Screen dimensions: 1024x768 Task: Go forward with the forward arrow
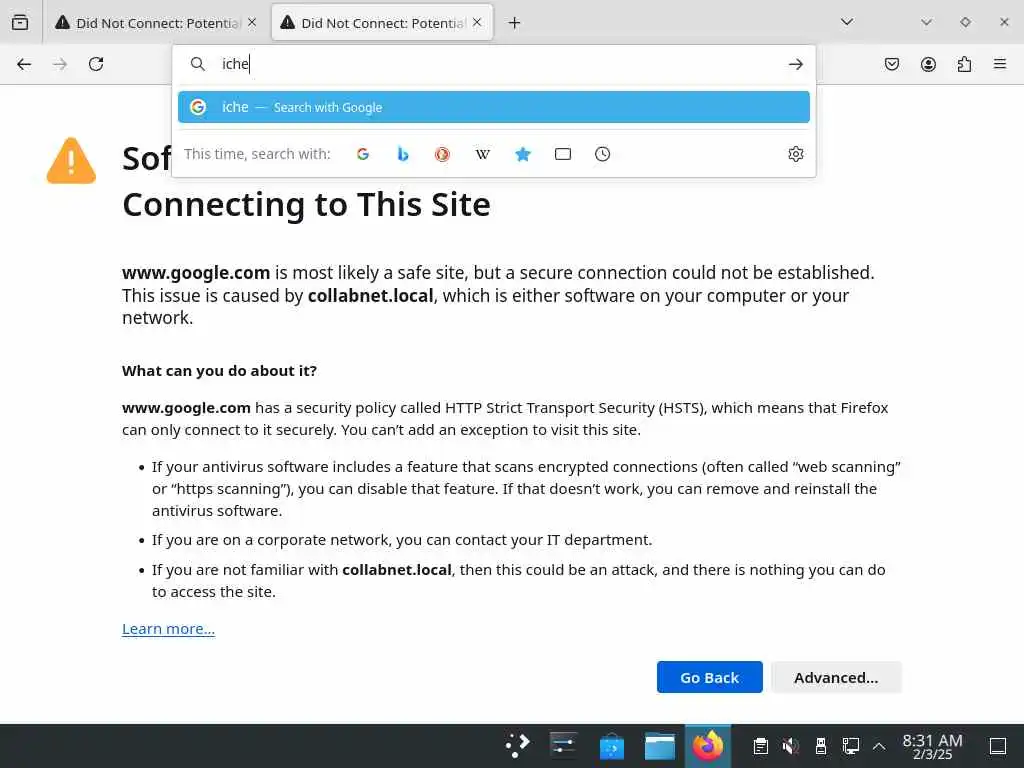[60, 64]
